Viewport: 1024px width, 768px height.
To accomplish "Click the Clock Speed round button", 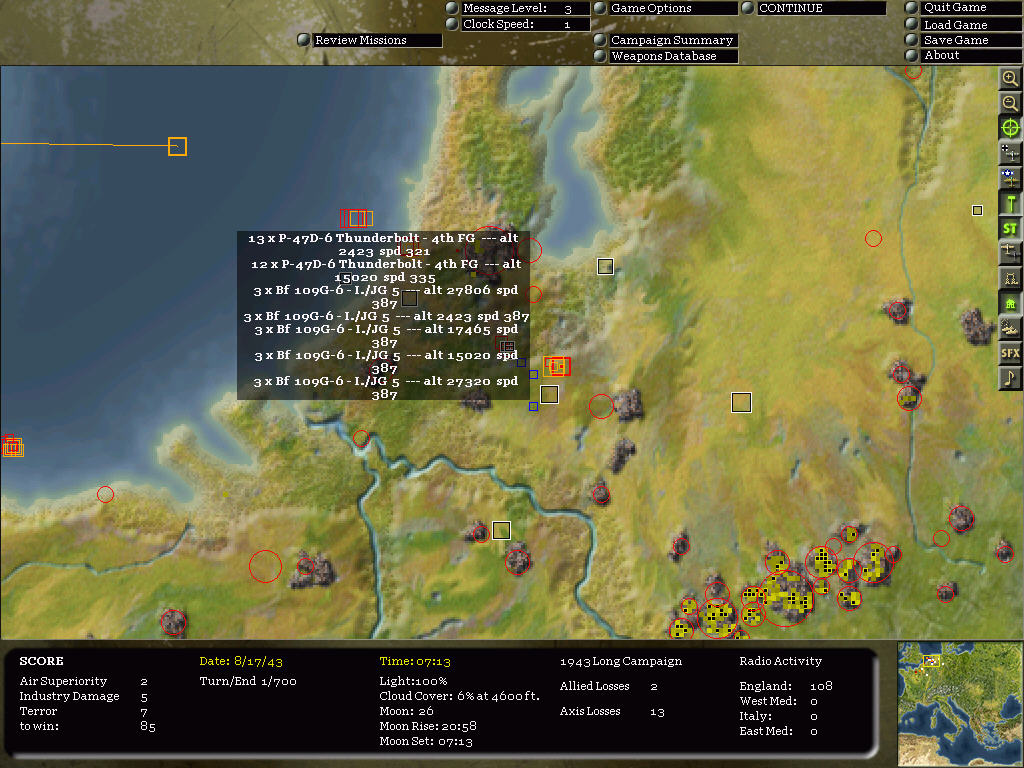I will pyautogui.click(x=451, y=24).
